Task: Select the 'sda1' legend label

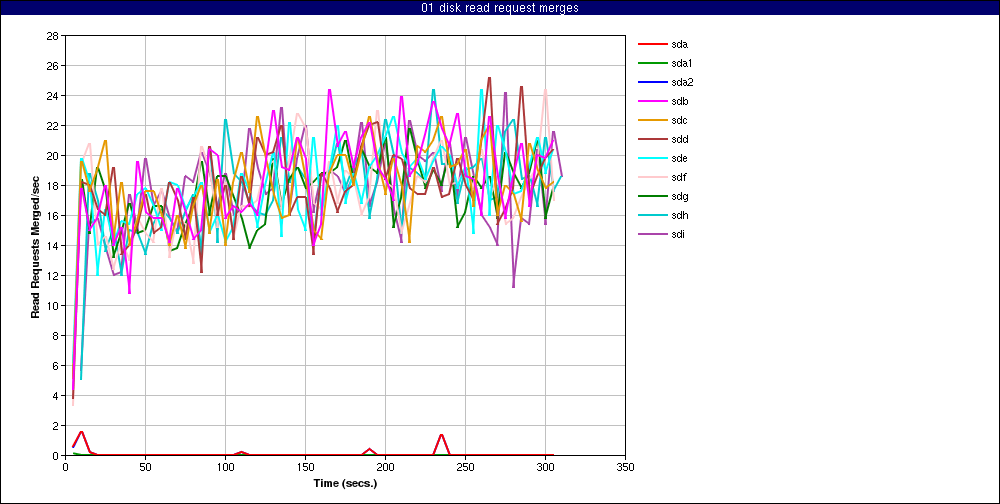Action: tap(682, 63)
